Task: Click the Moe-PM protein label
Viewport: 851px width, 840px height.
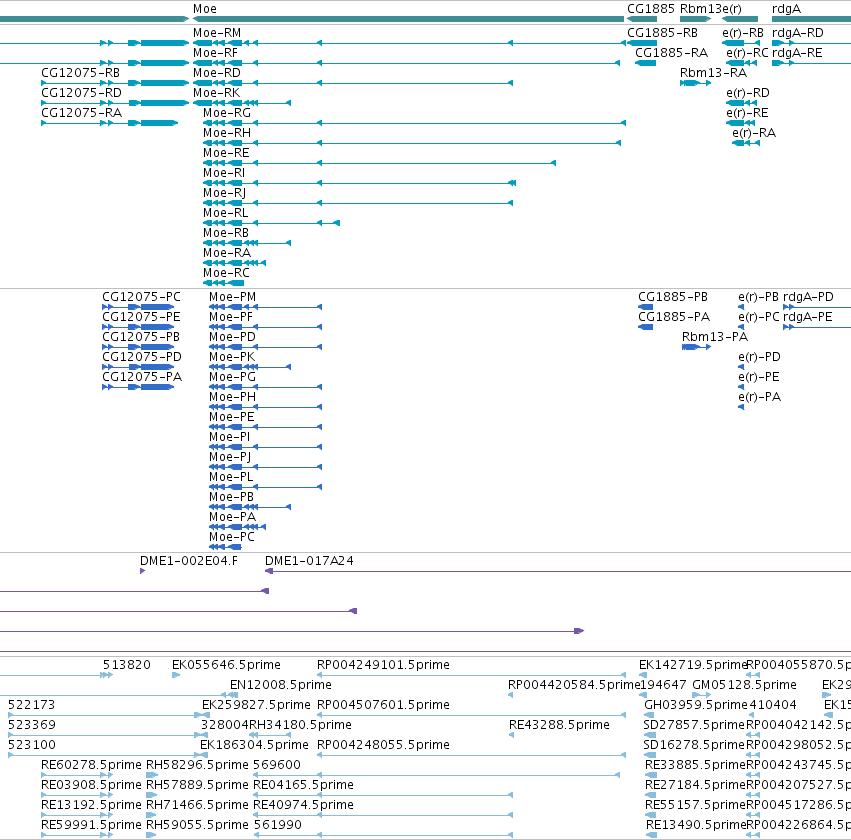Action: click(232, 297)
